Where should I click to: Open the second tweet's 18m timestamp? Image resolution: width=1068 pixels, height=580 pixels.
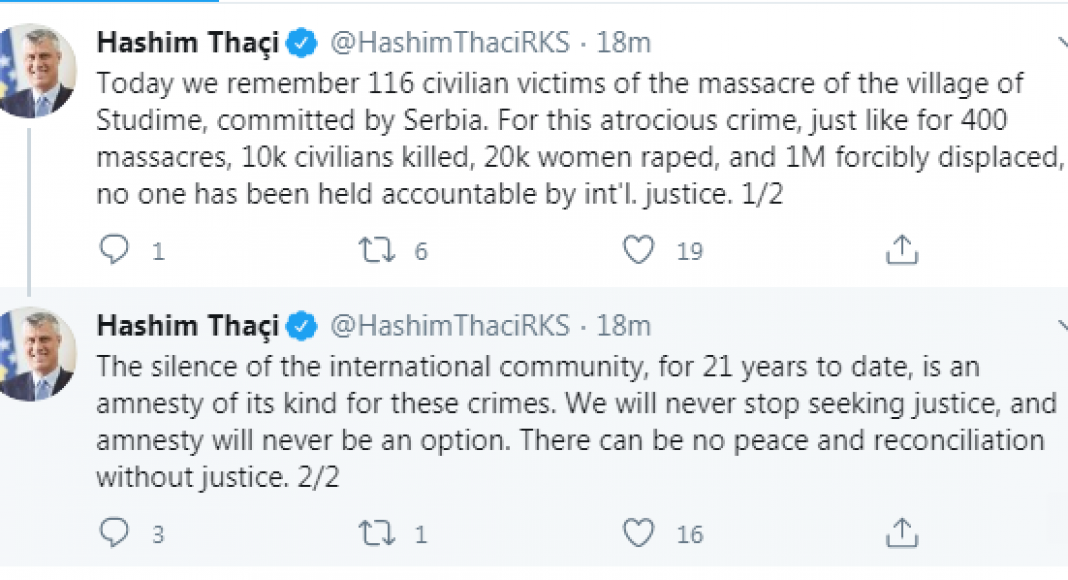point(624,326)
